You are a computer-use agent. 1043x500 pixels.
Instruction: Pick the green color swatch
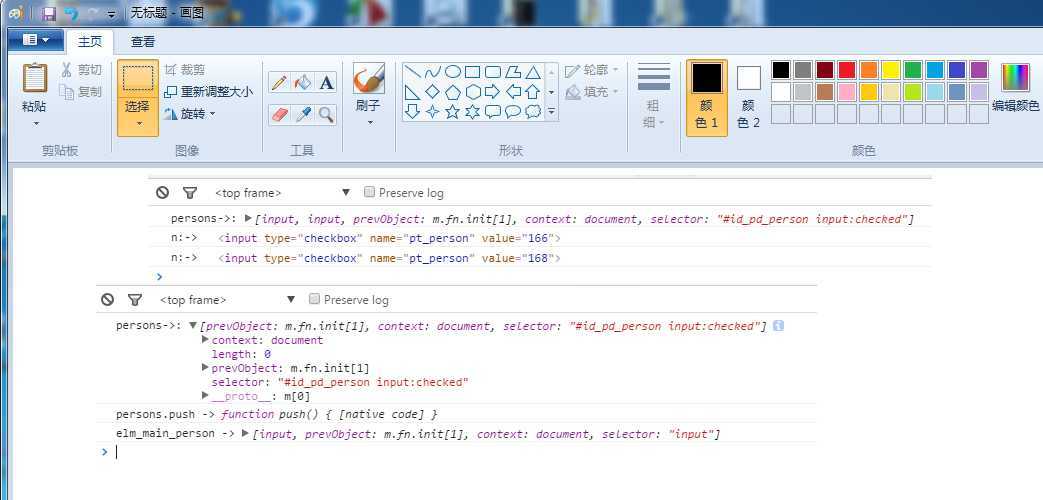coord(913,70)
